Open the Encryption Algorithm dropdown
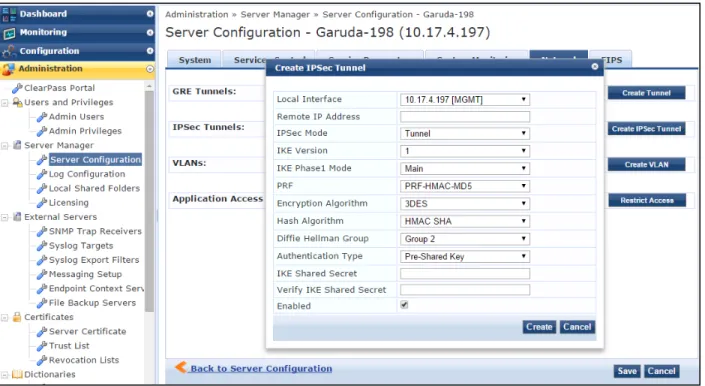The height and width of the screenshot is (386, 705). click(x=465, y=204)
